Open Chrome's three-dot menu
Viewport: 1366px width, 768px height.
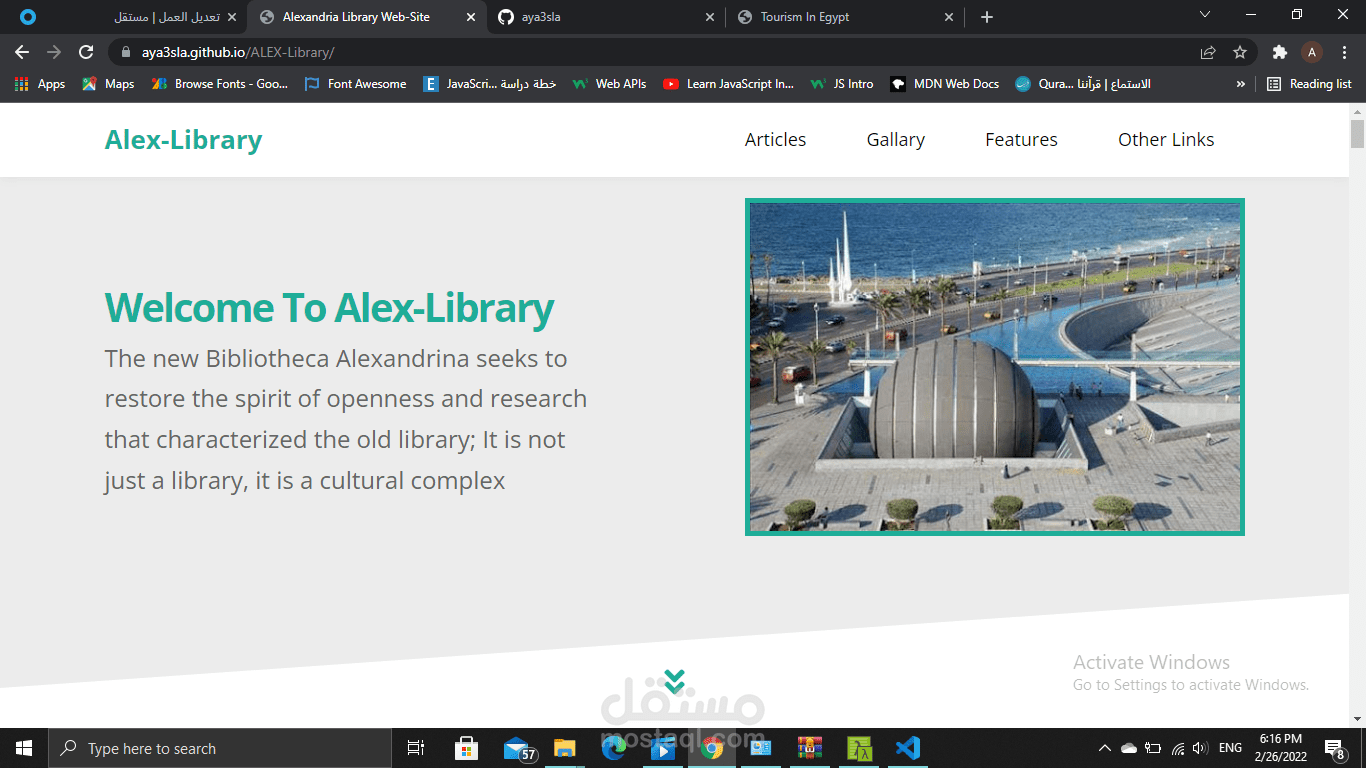[x=1344, y=52]
